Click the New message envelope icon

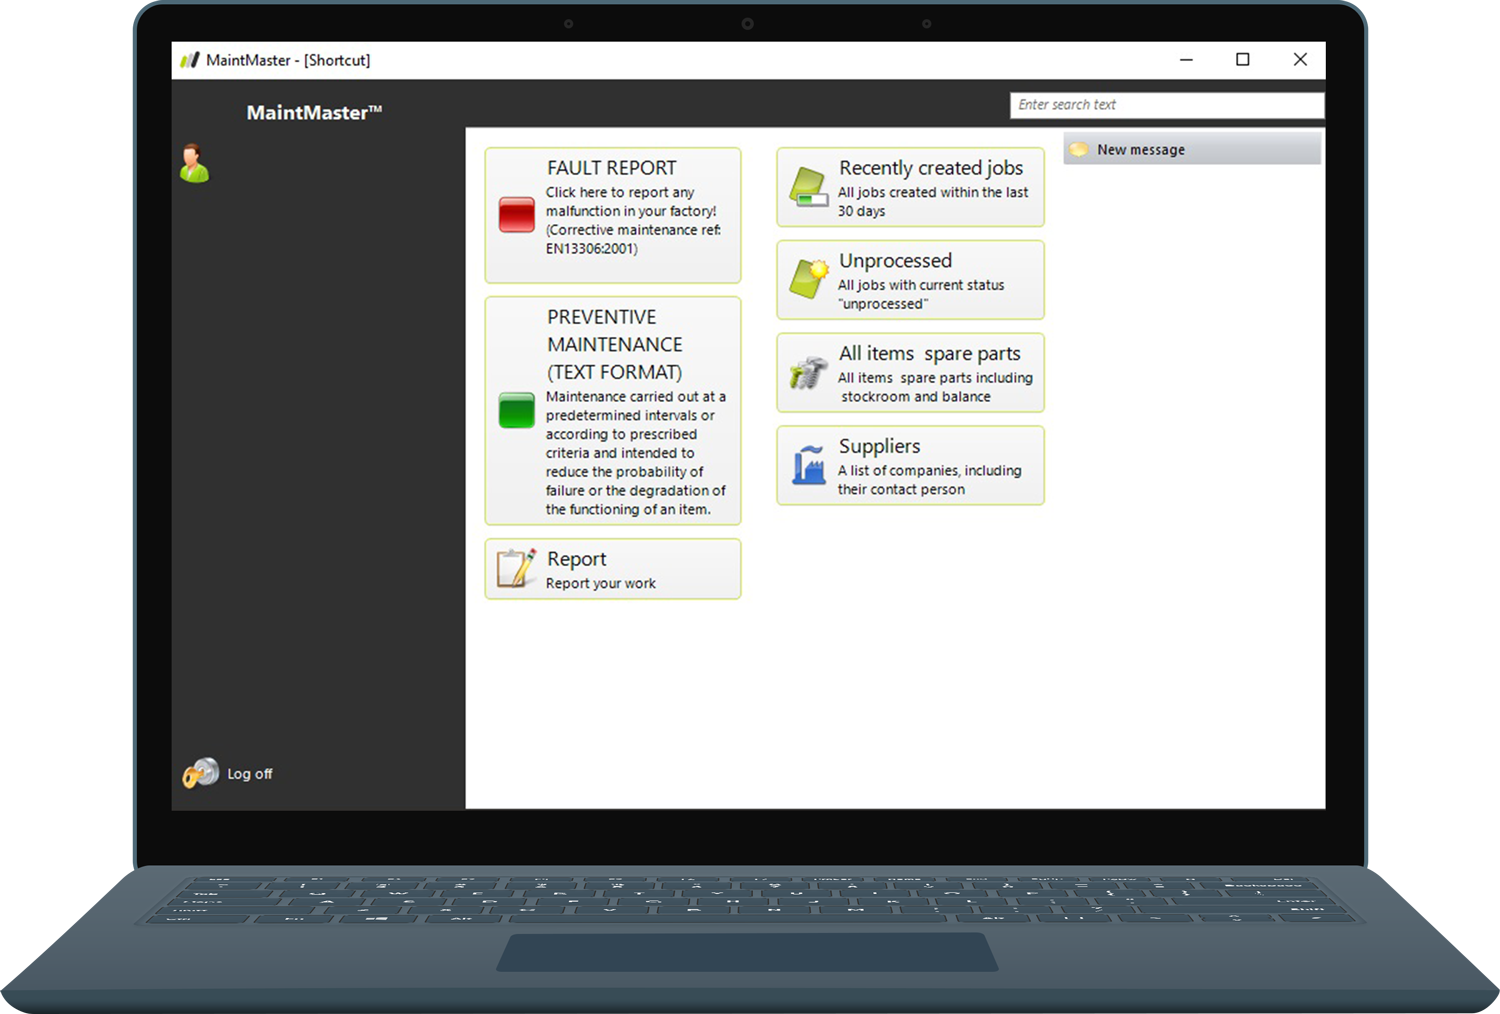point(1078,150)
